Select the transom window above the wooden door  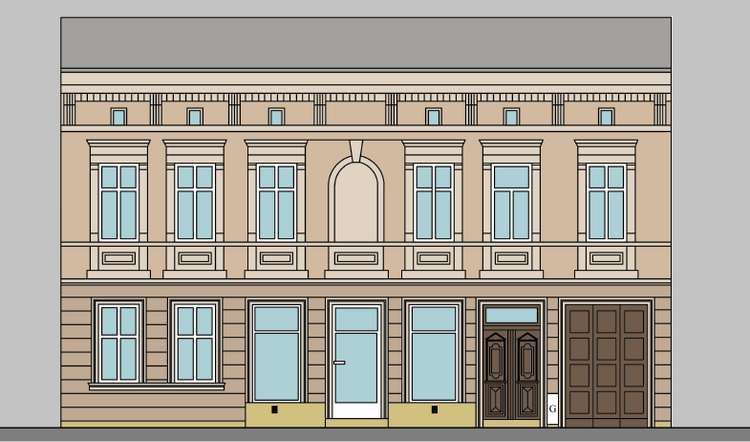[x=511, y=315]
